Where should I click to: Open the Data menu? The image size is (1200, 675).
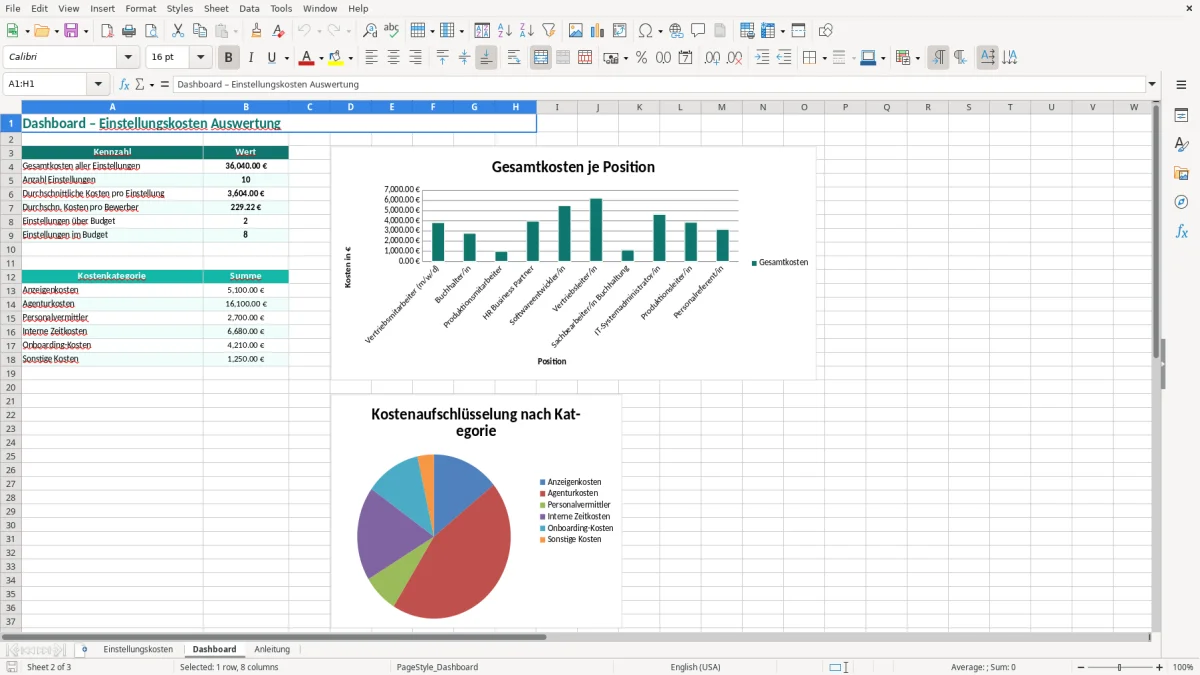coord(249,8)
